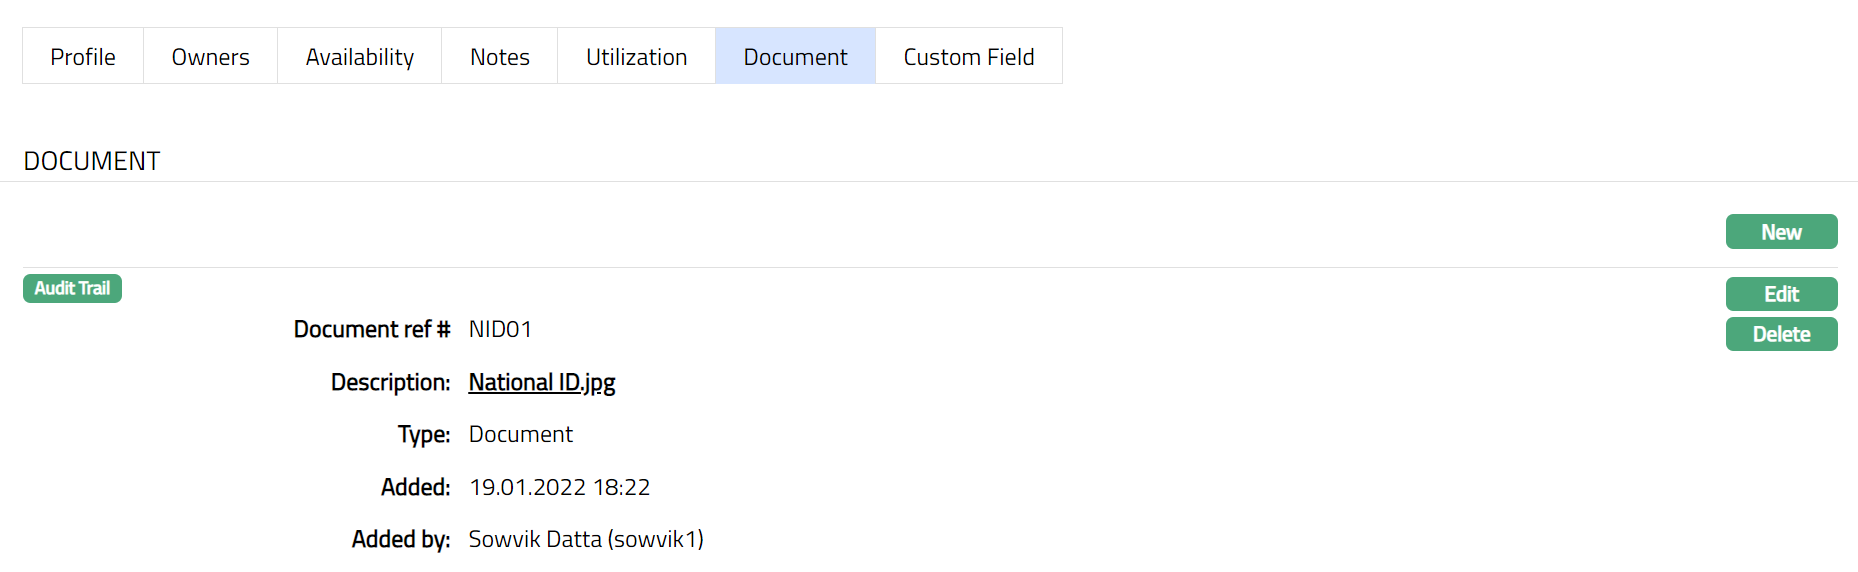
Task: Click the Type value "Document"
Action: 520,434
